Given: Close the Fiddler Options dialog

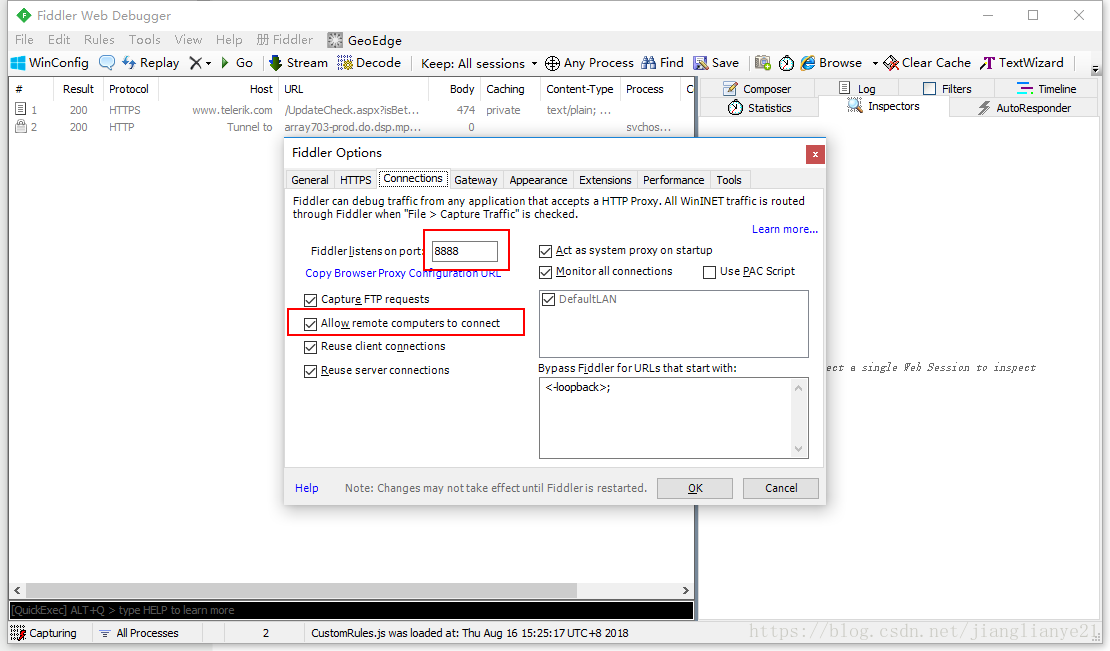Looking at the screenshot, I should tap(815, 154).
